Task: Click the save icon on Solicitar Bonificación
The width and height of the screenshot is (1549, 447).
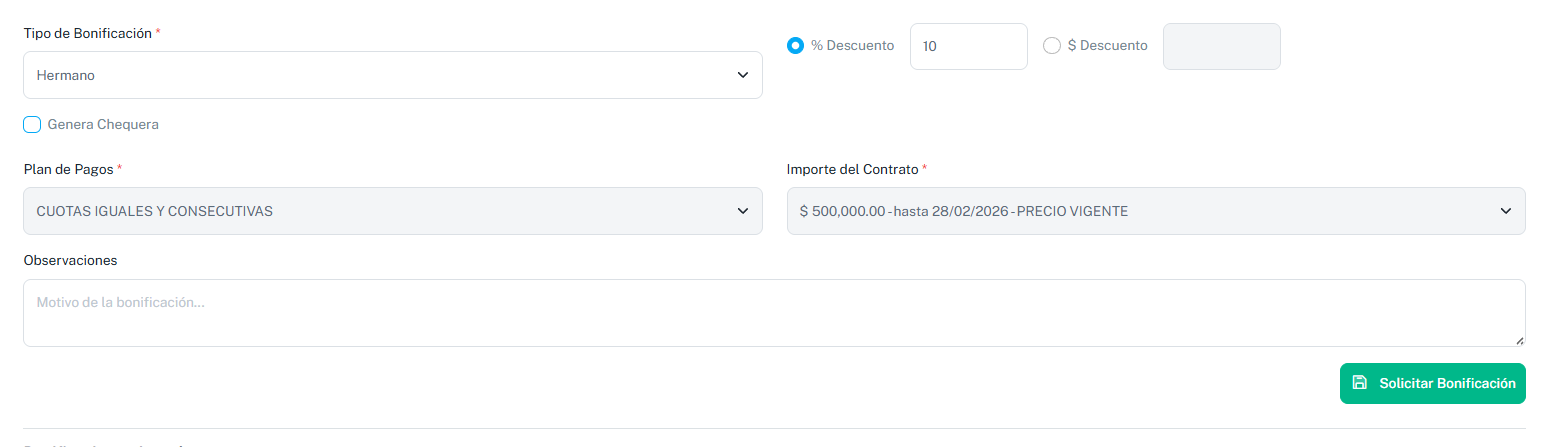Action: click(x=1359, y=383)
